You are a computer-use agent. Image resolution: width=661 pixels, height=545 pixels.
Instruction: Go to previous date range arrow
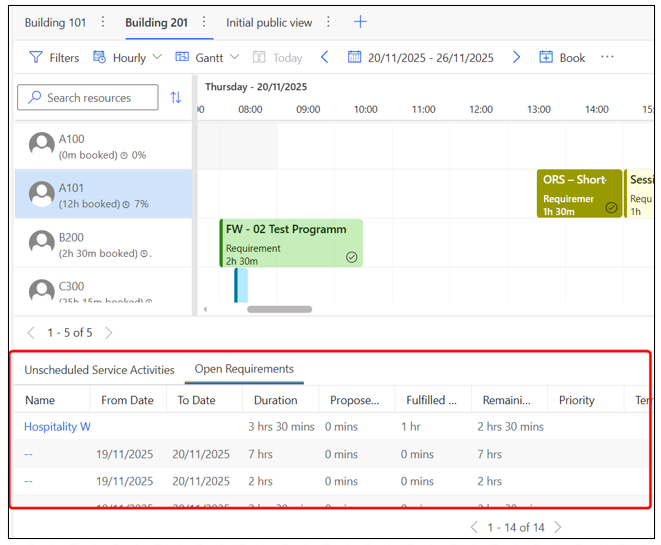[324, 58]
